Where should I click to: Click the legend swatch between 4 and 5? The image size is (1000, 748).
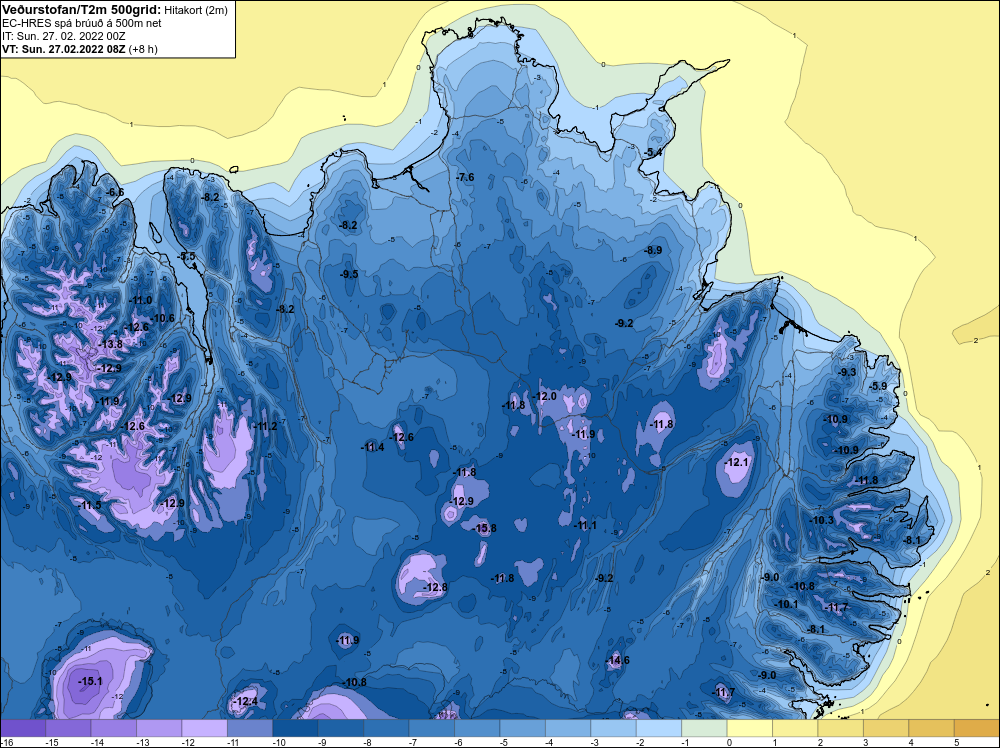931,728
